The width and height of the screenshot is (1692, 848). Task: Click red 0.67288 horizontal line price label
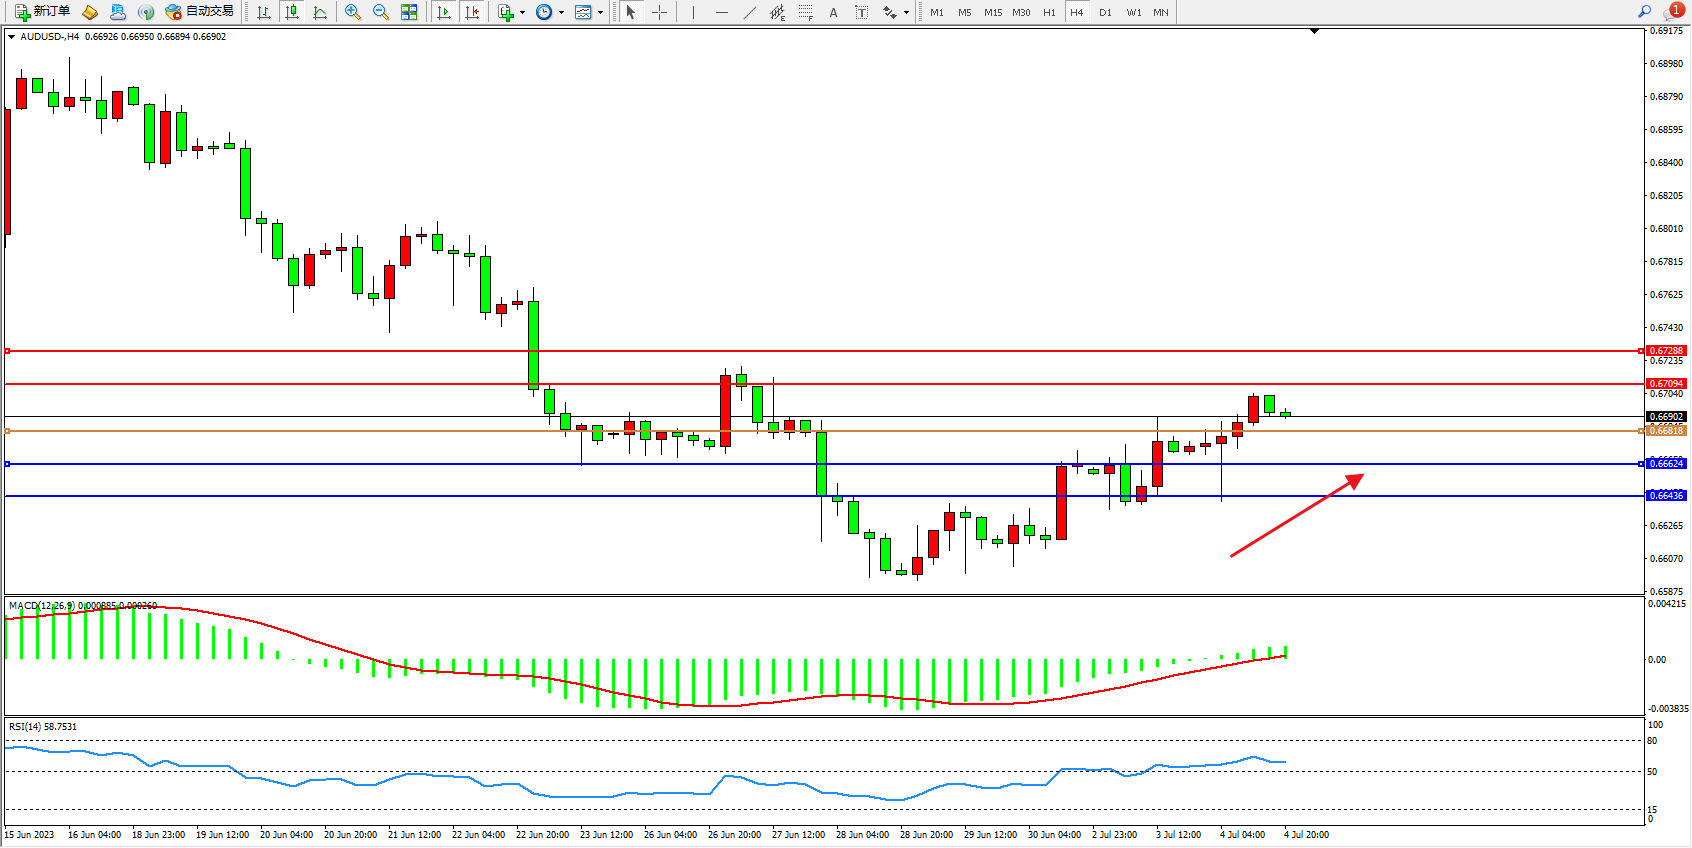1666,351
